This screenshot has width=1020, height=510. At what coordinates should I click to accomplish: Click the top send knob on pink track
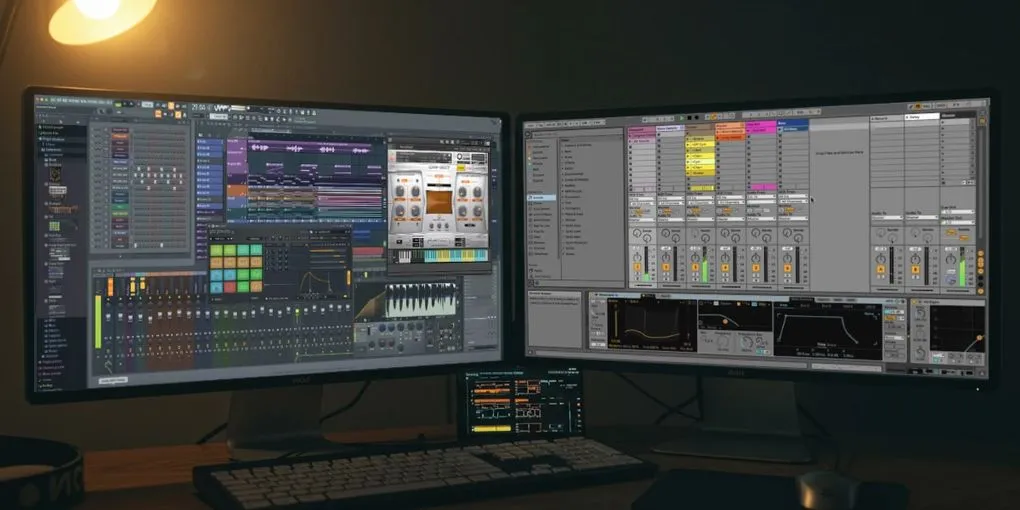point(636,233)
